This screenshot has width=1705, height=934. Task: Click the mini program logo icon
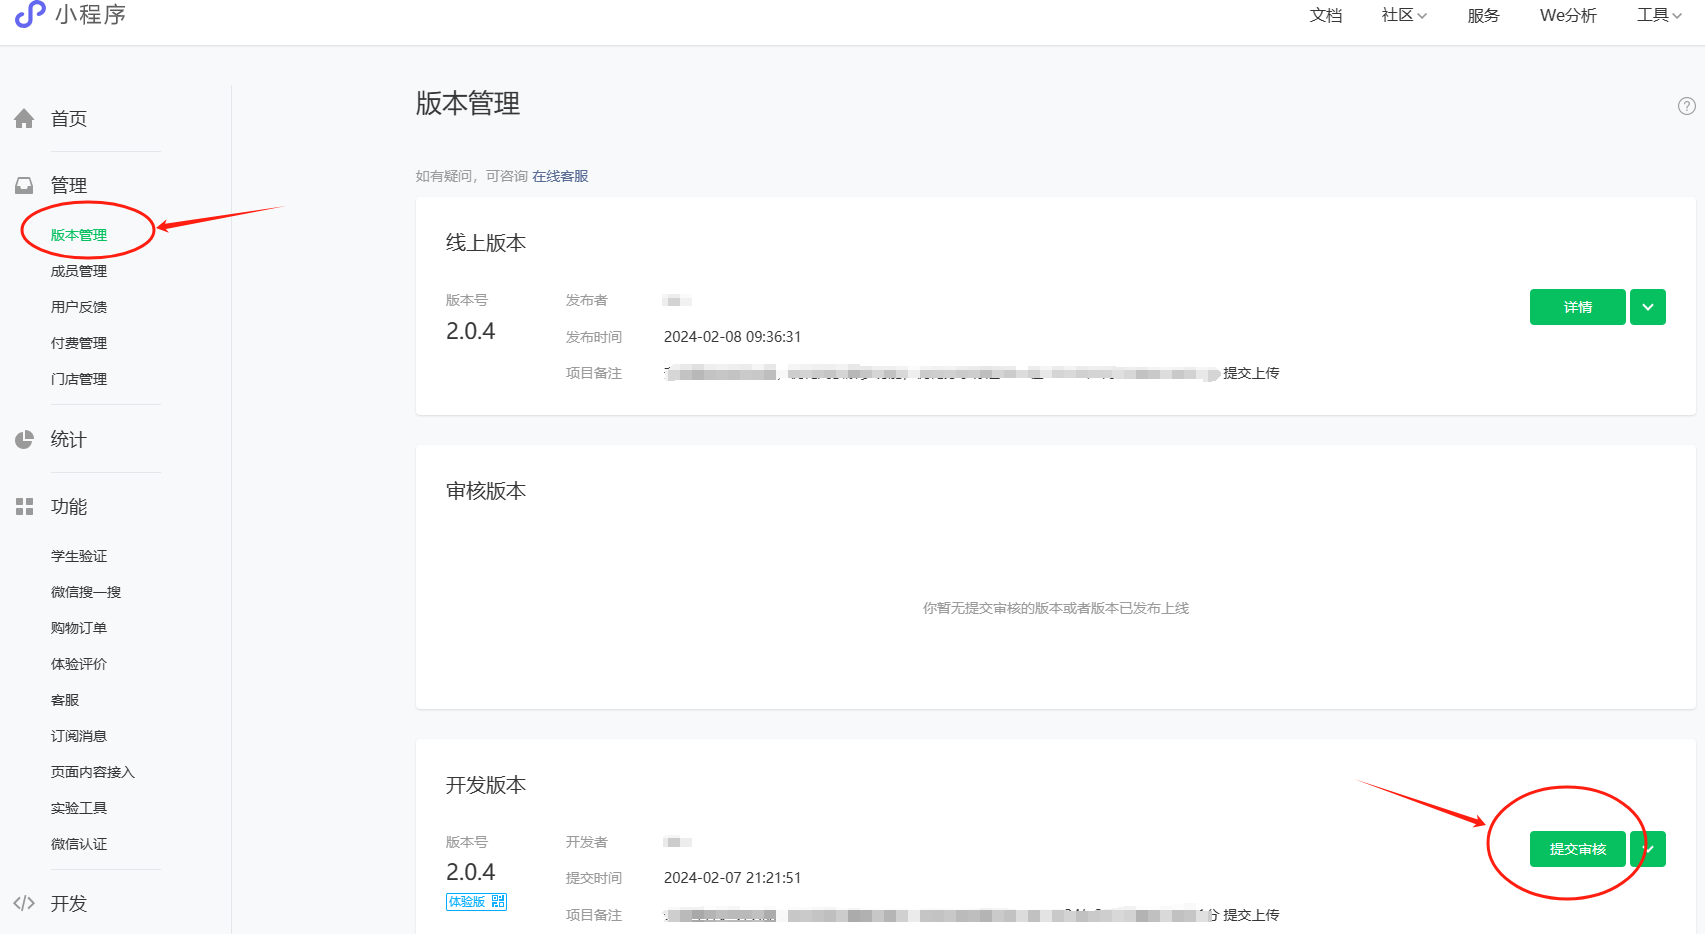pyautogui.click(x=30, y=14)
